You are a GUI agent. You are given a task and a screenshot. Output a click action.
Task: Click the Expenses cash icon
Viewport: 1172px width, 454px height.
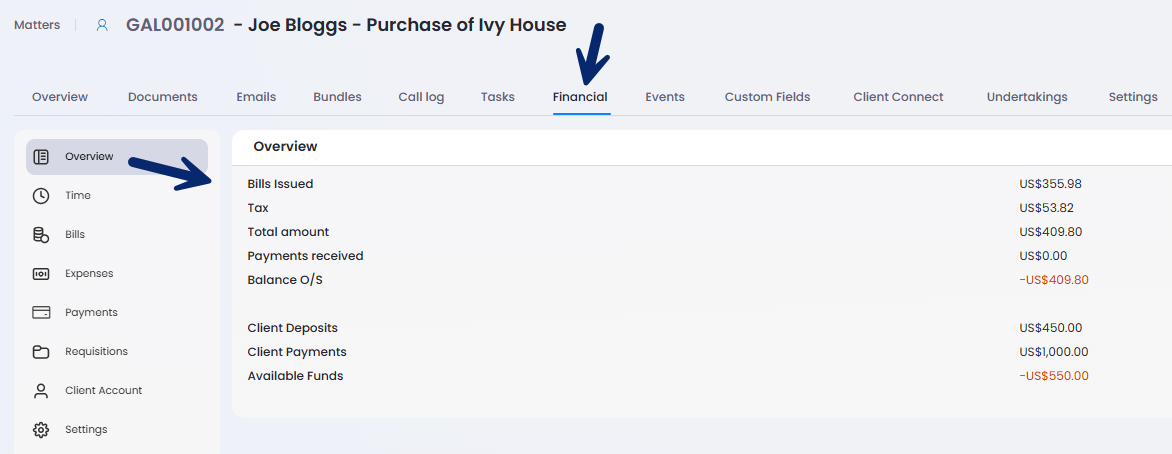[41, 274]
